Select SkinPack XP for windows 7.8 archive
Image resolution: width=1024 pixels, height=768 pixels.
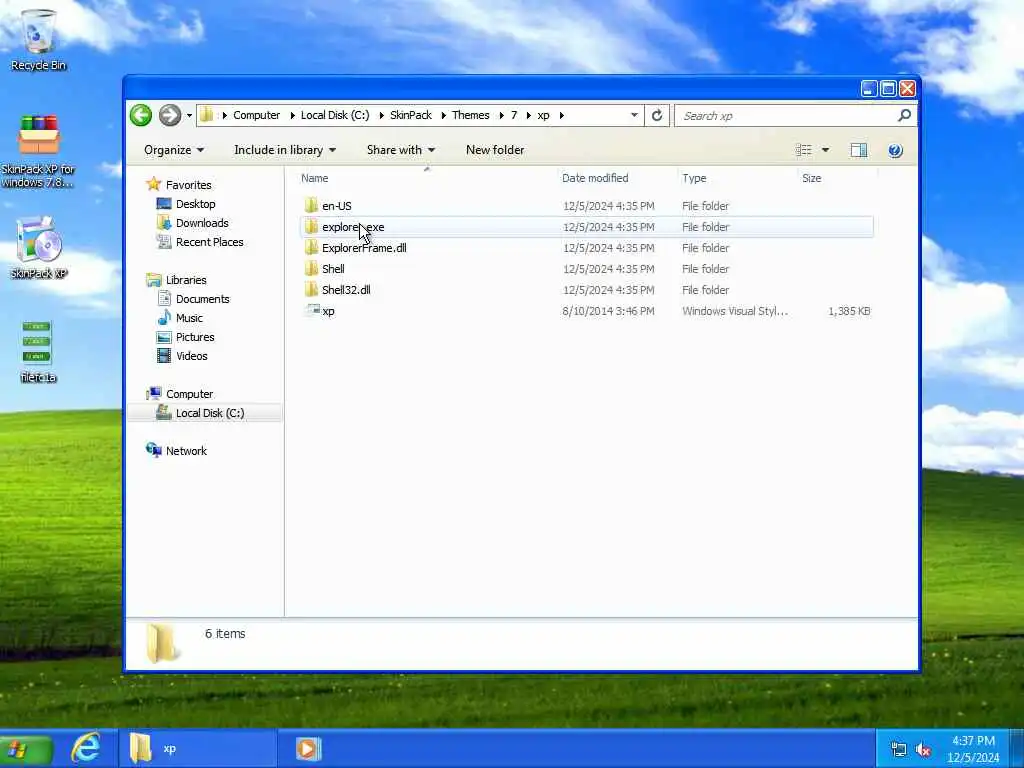38,152
